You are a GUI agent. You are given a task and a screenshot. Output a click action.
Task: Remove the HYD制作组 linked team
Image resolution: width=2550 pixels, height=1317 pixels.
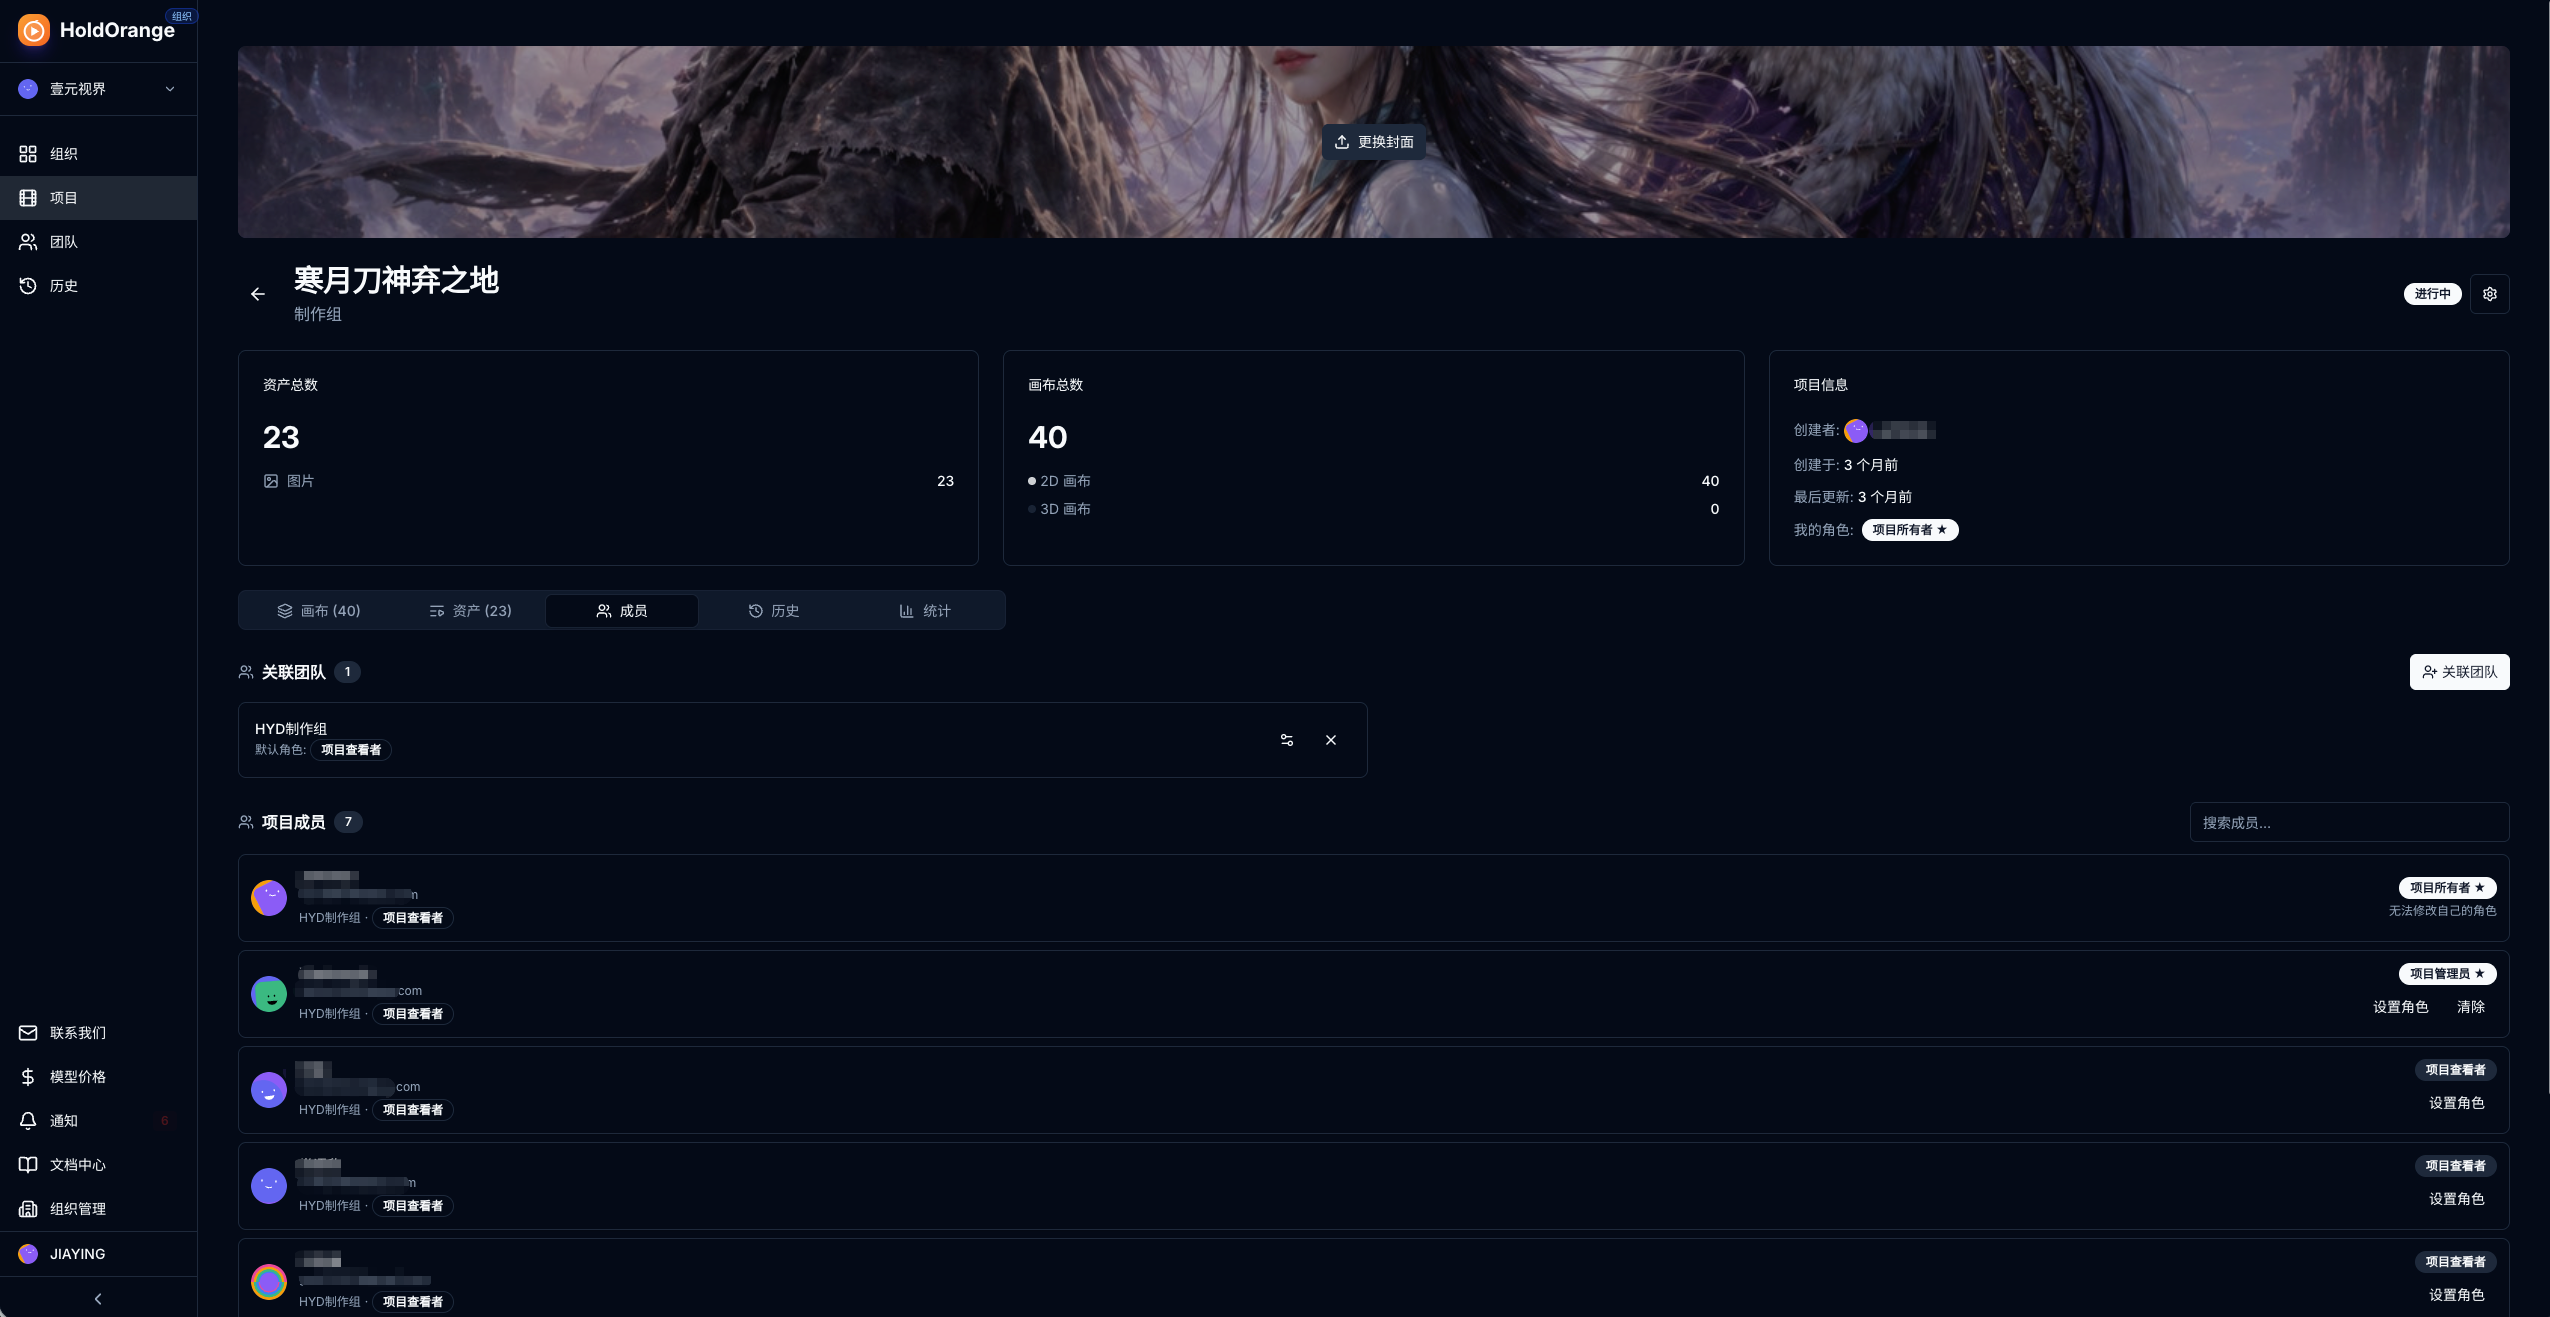[x=1331, y=740]
